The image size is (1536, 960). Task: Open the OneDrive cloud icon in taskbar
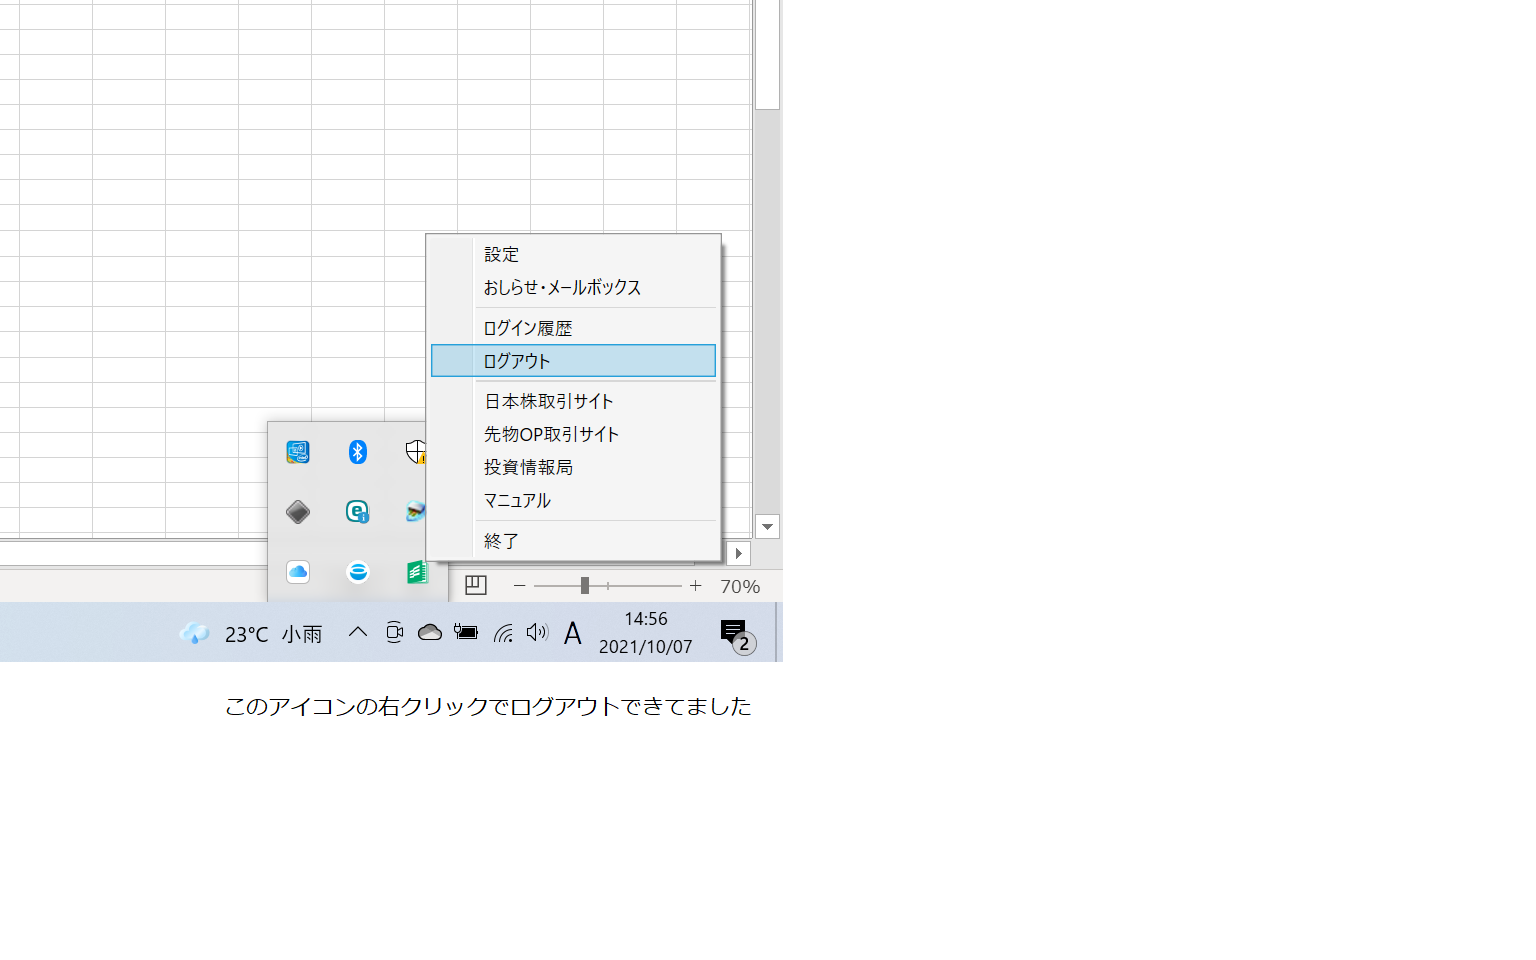[x=430, y=632]
